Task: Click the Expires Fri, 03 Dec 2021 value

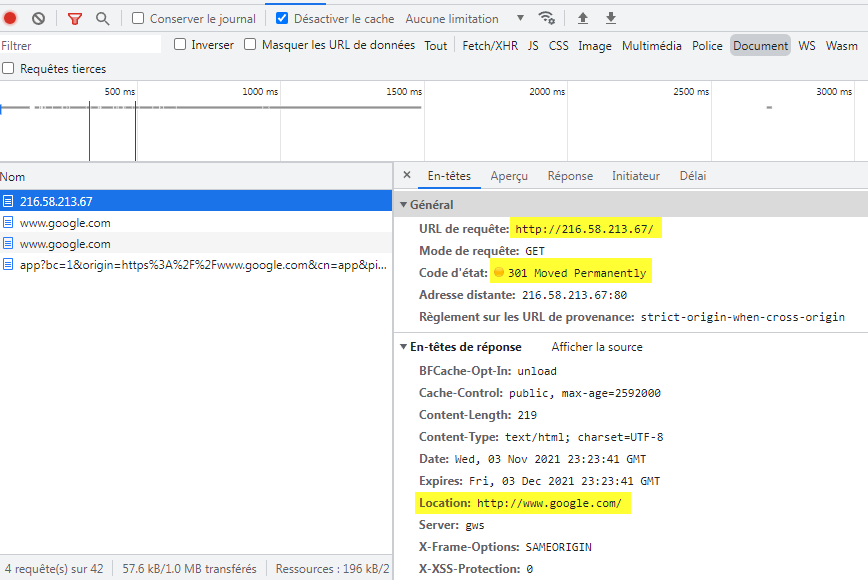Action: coord(565,481)
